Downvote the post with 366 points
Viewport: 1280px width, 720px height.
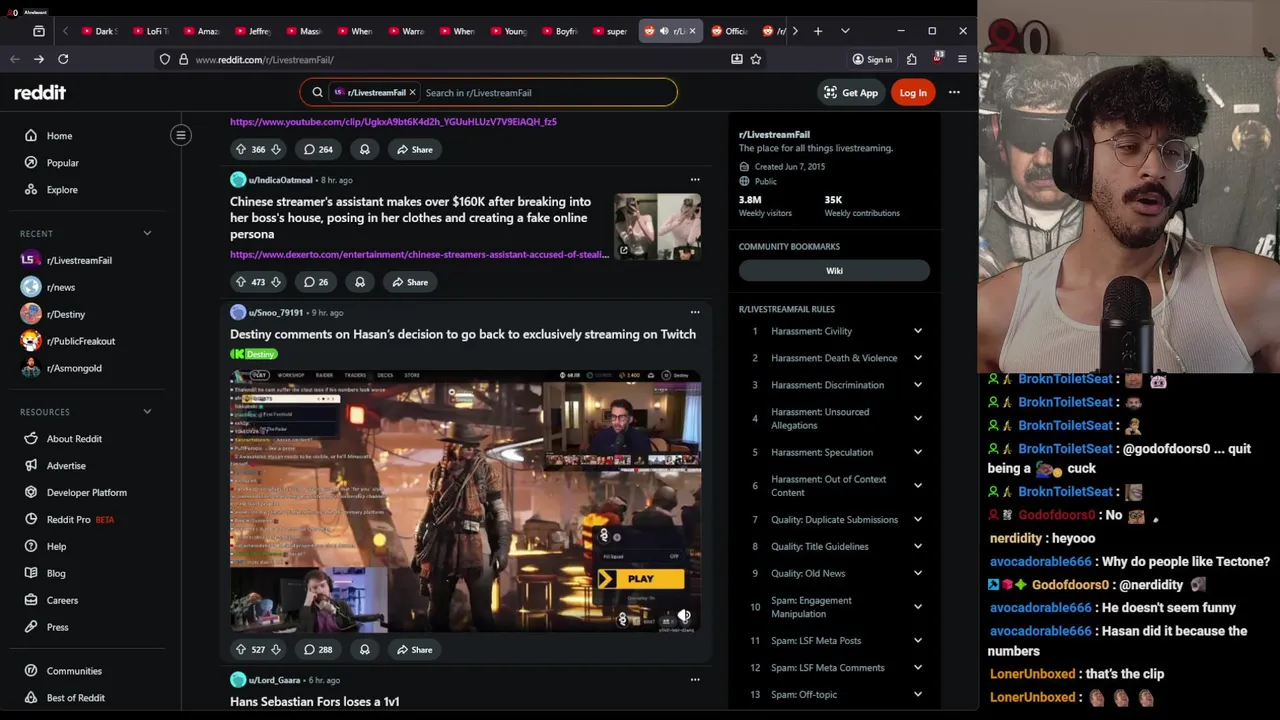point(276,149)
